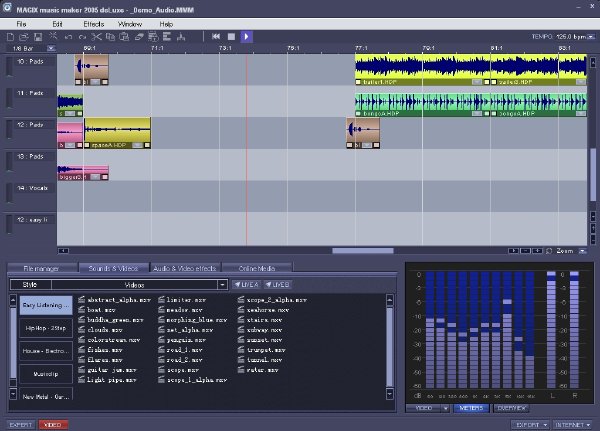Screen dimensions: 600x431
Task: Toggle mute on track 11 Pads
Action: click(10, 99)
